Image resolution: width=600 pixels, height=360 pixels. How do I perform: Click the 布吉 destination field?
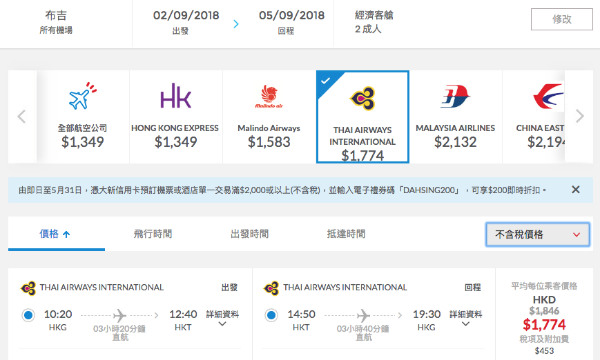point(56,22)
